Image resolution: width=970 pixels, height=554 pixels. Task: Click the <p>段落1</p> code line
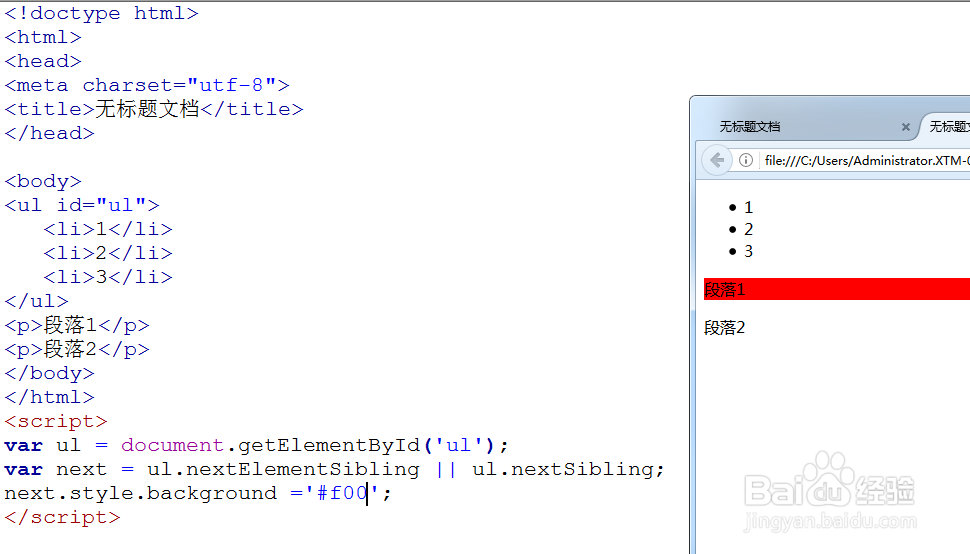tap(77, 325)
